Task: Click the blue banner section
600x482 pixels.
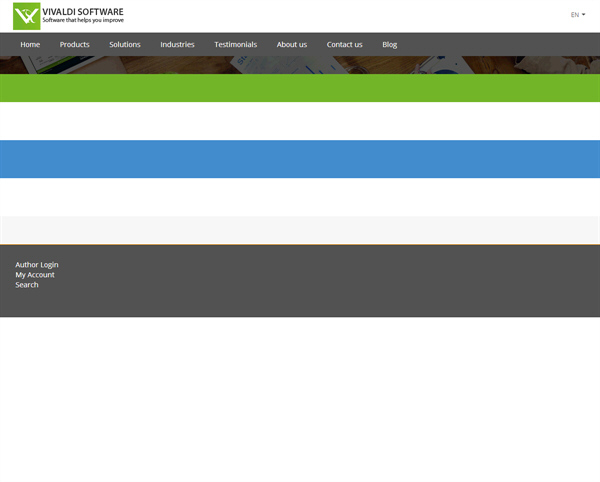Action: (300, 159)
